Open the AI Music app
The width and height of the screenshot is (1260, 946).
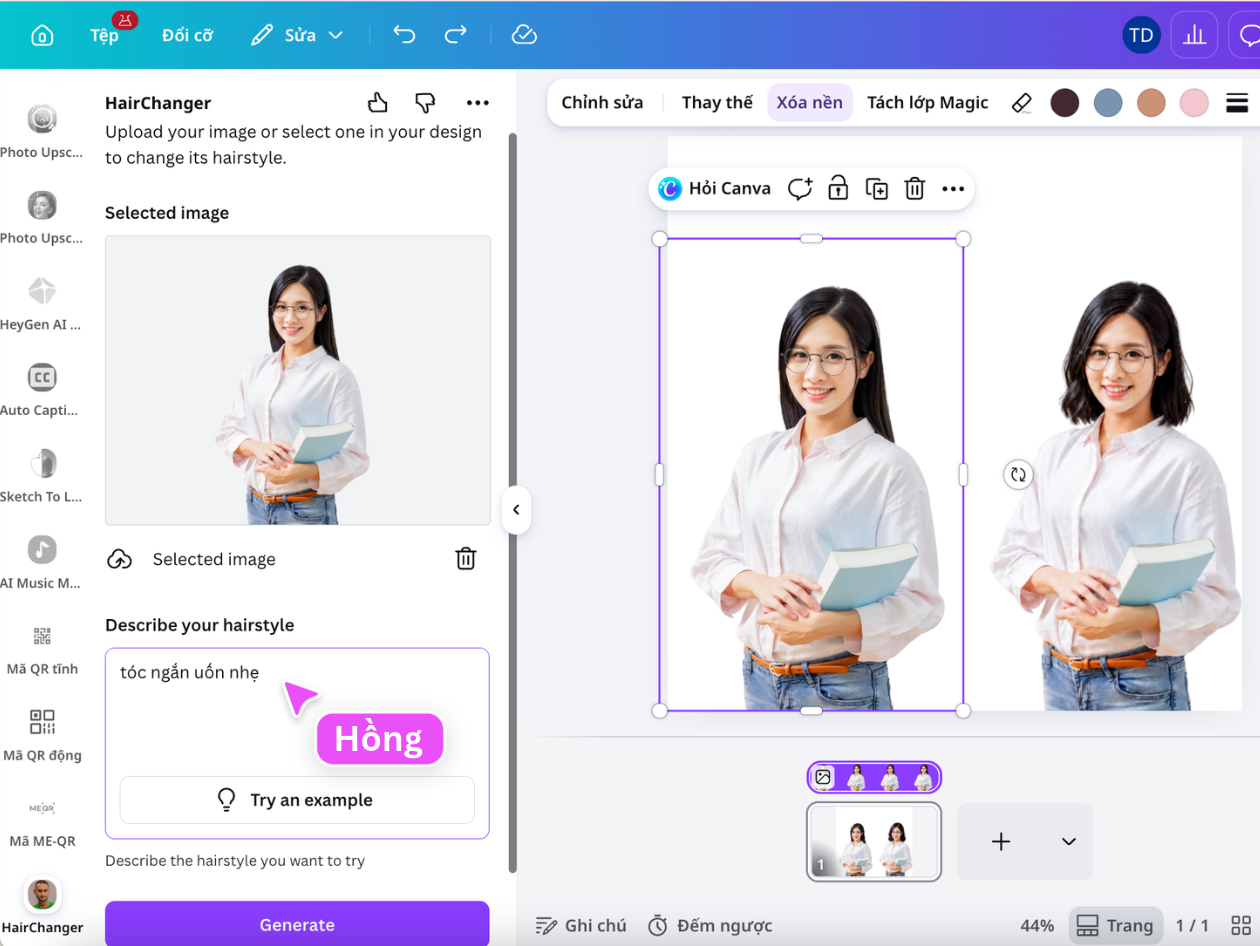coord(41,561)
